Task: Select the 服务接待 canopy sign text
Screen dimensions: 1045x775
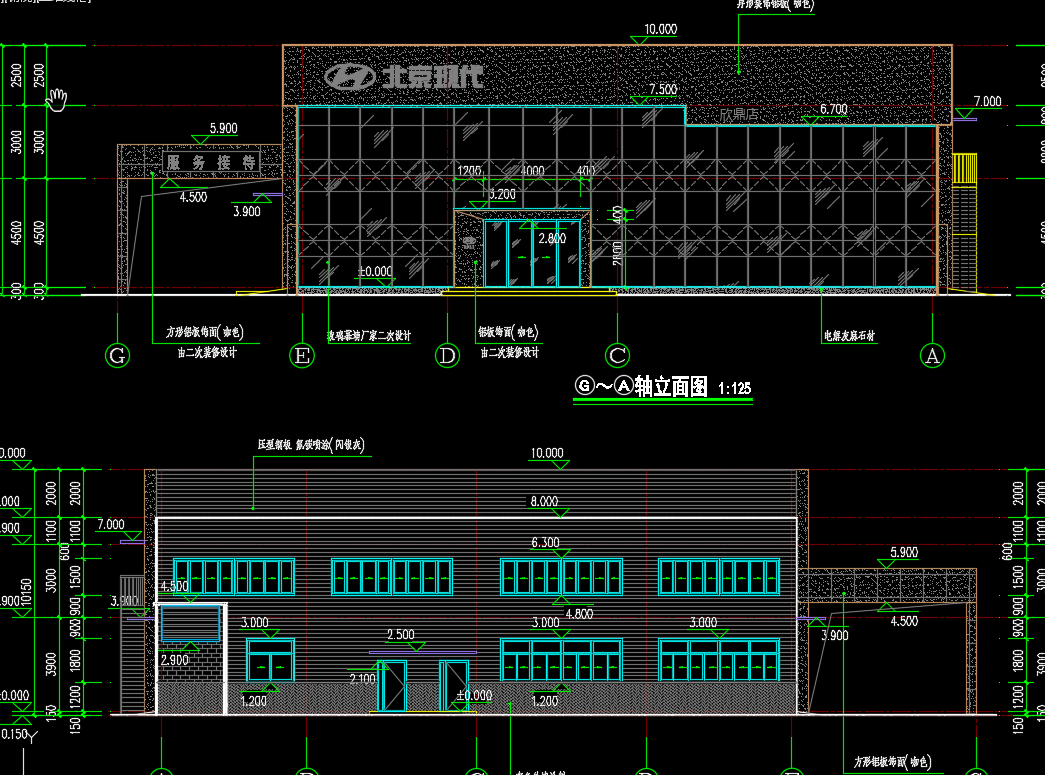Action: click(211, 162)
